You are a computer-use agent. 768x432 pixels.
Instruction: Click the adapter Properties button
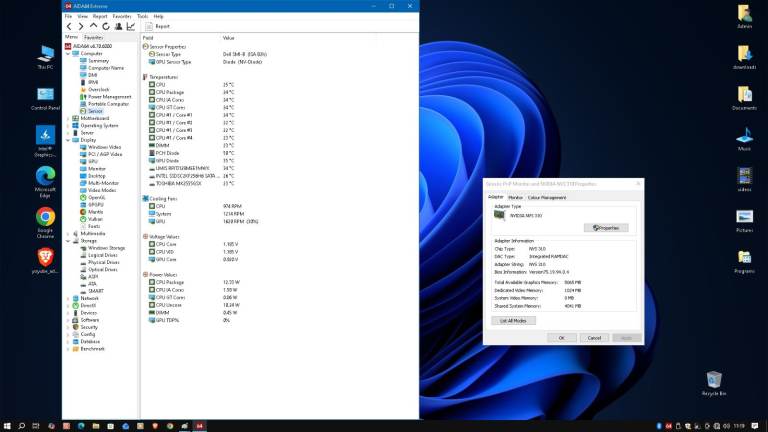pos(606,228)
